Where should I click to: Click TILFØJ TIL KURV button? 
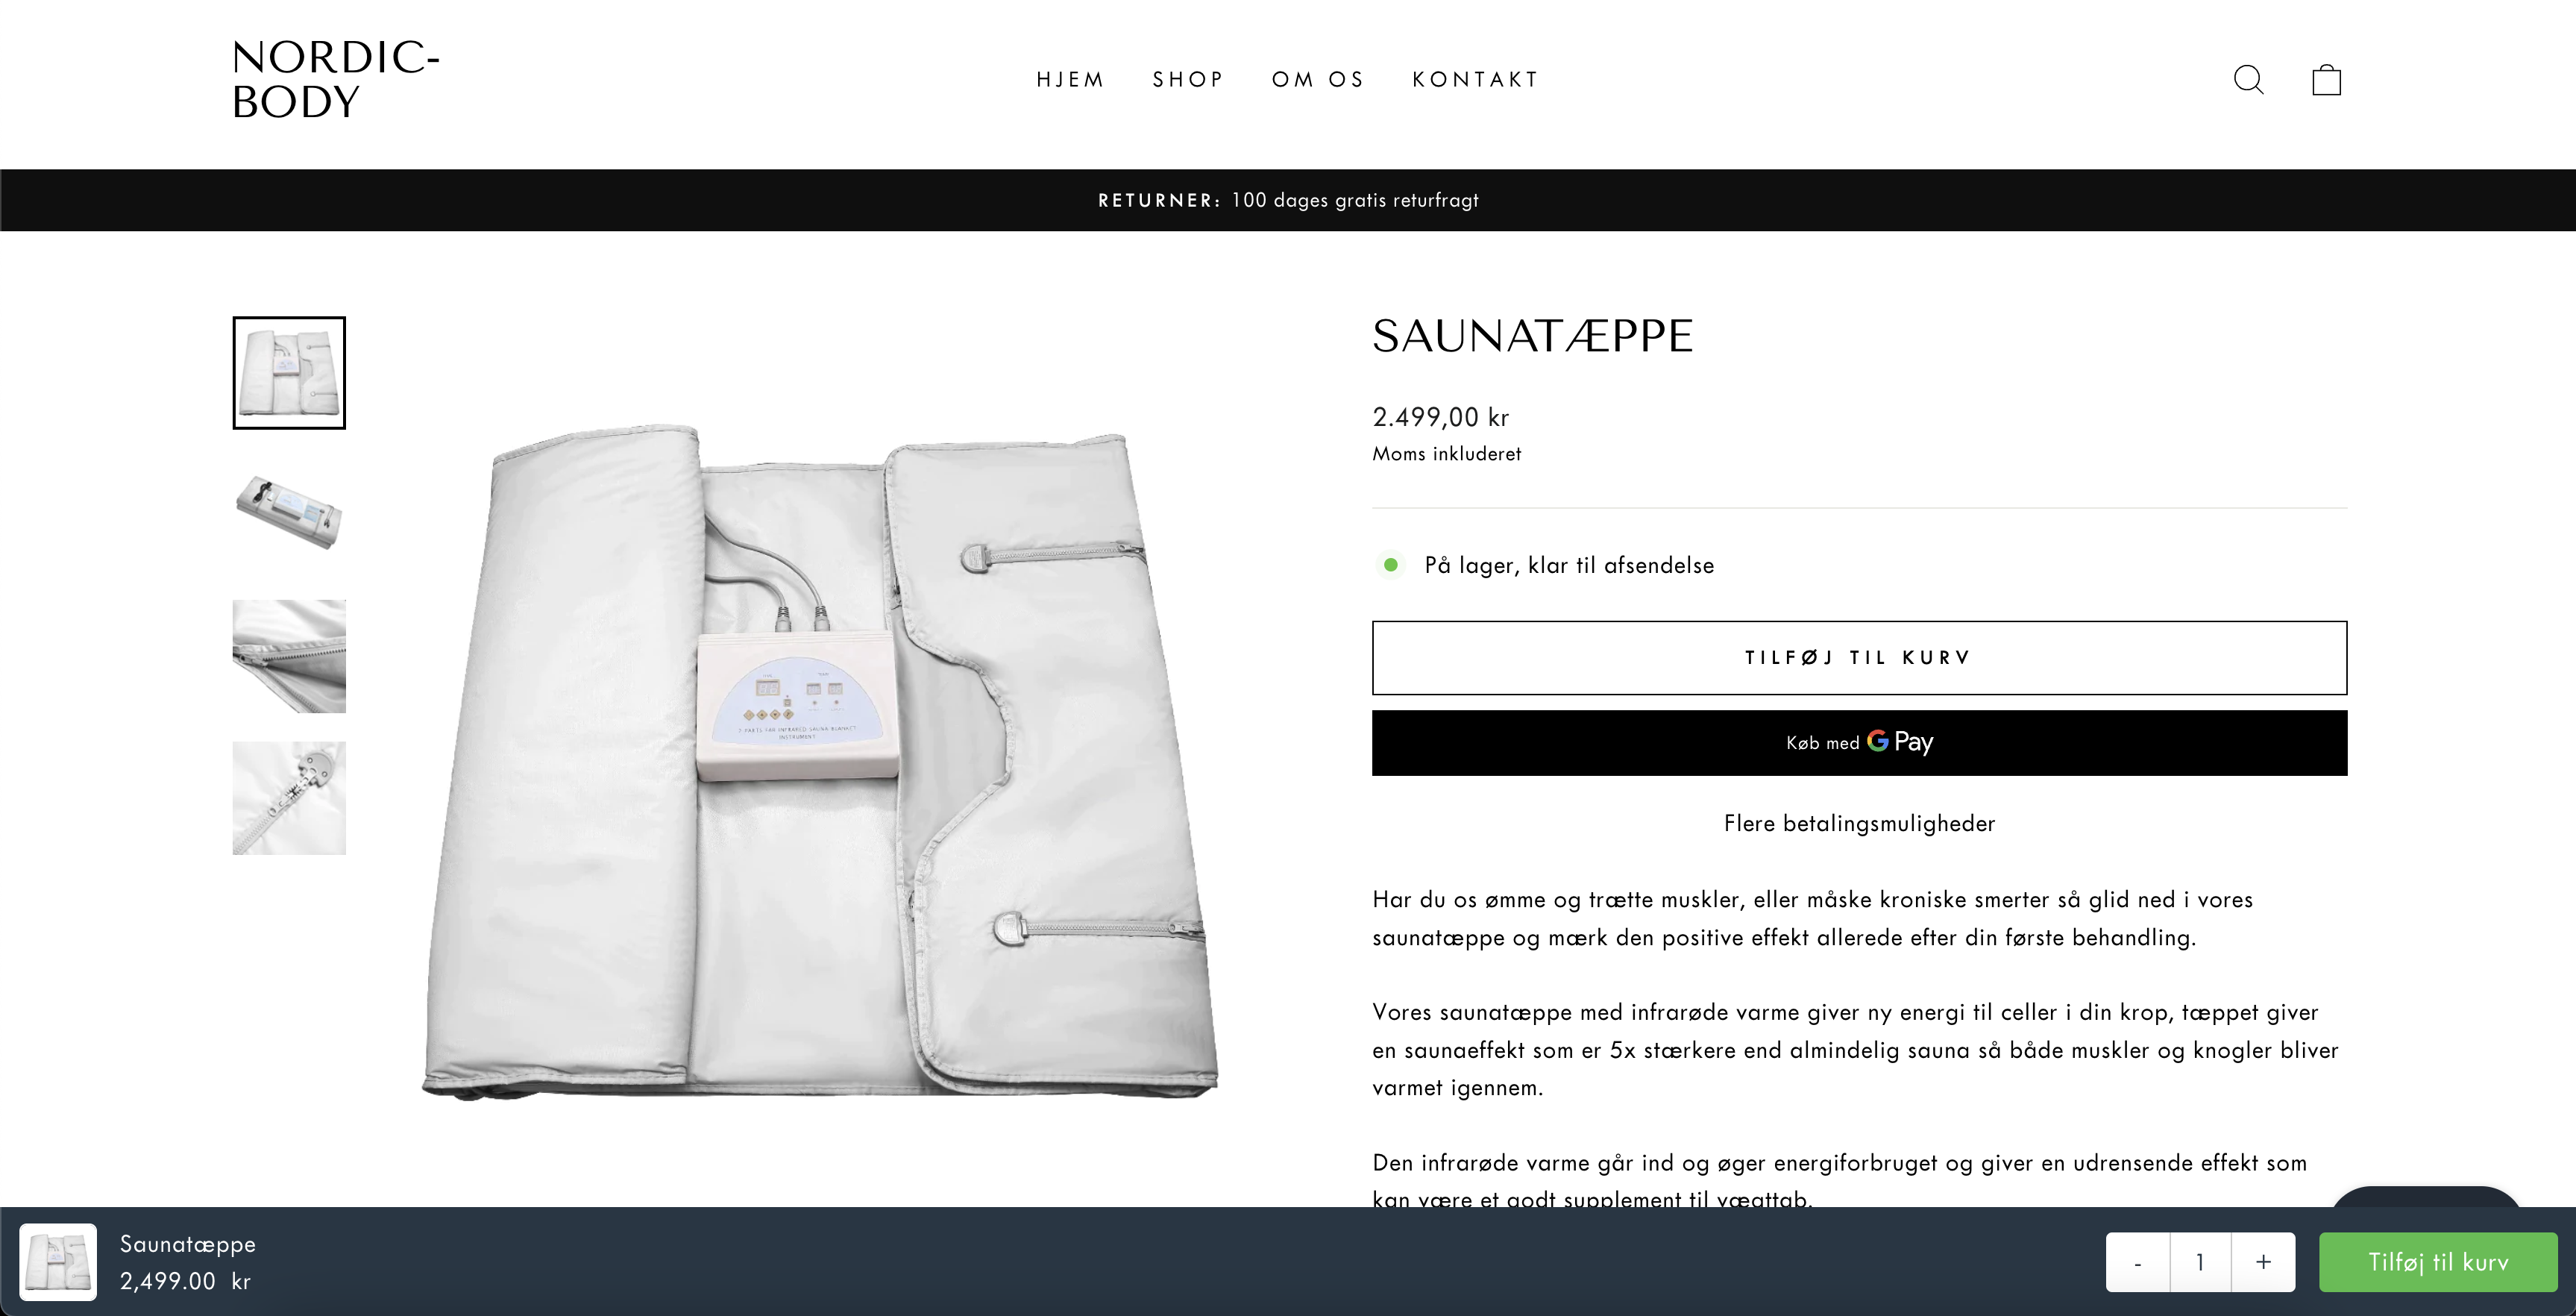[x=1859, y=658]
